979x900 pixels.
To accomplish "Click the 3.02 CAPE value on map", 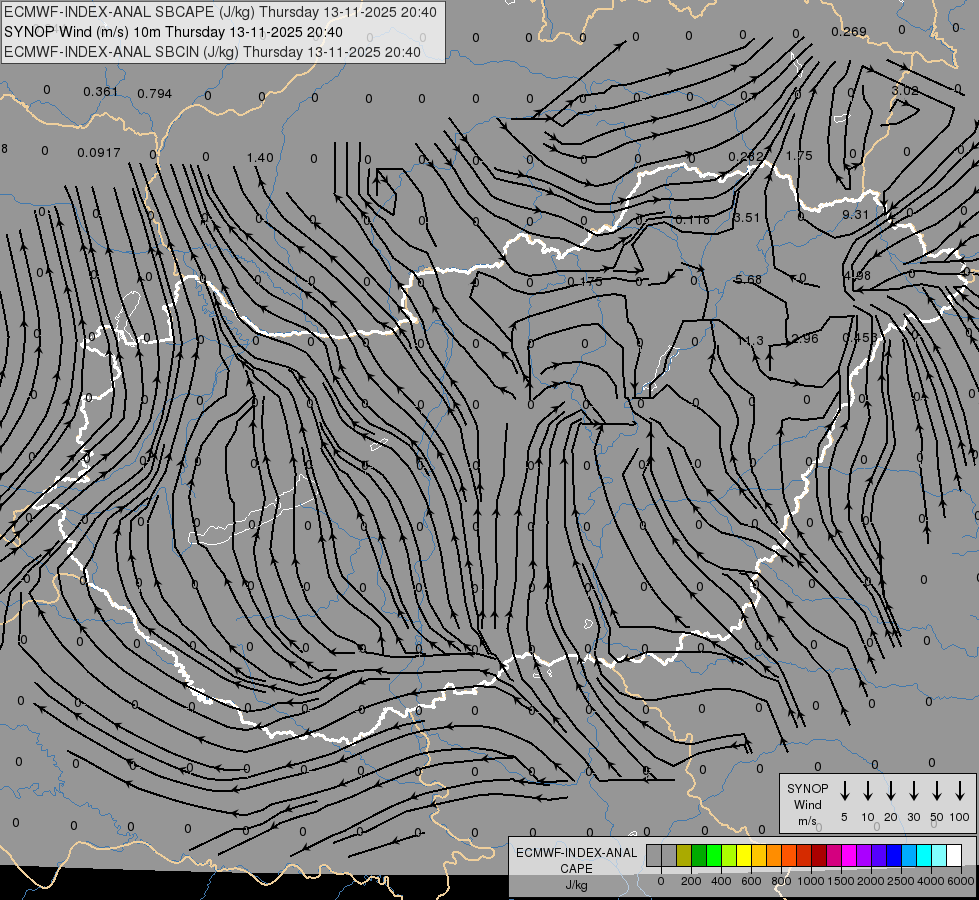I will click(x=904, y=91).
